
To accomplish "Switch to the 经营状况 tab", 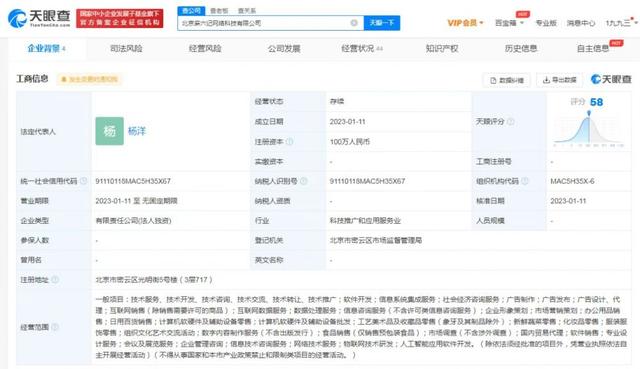I will click(362, 49).
